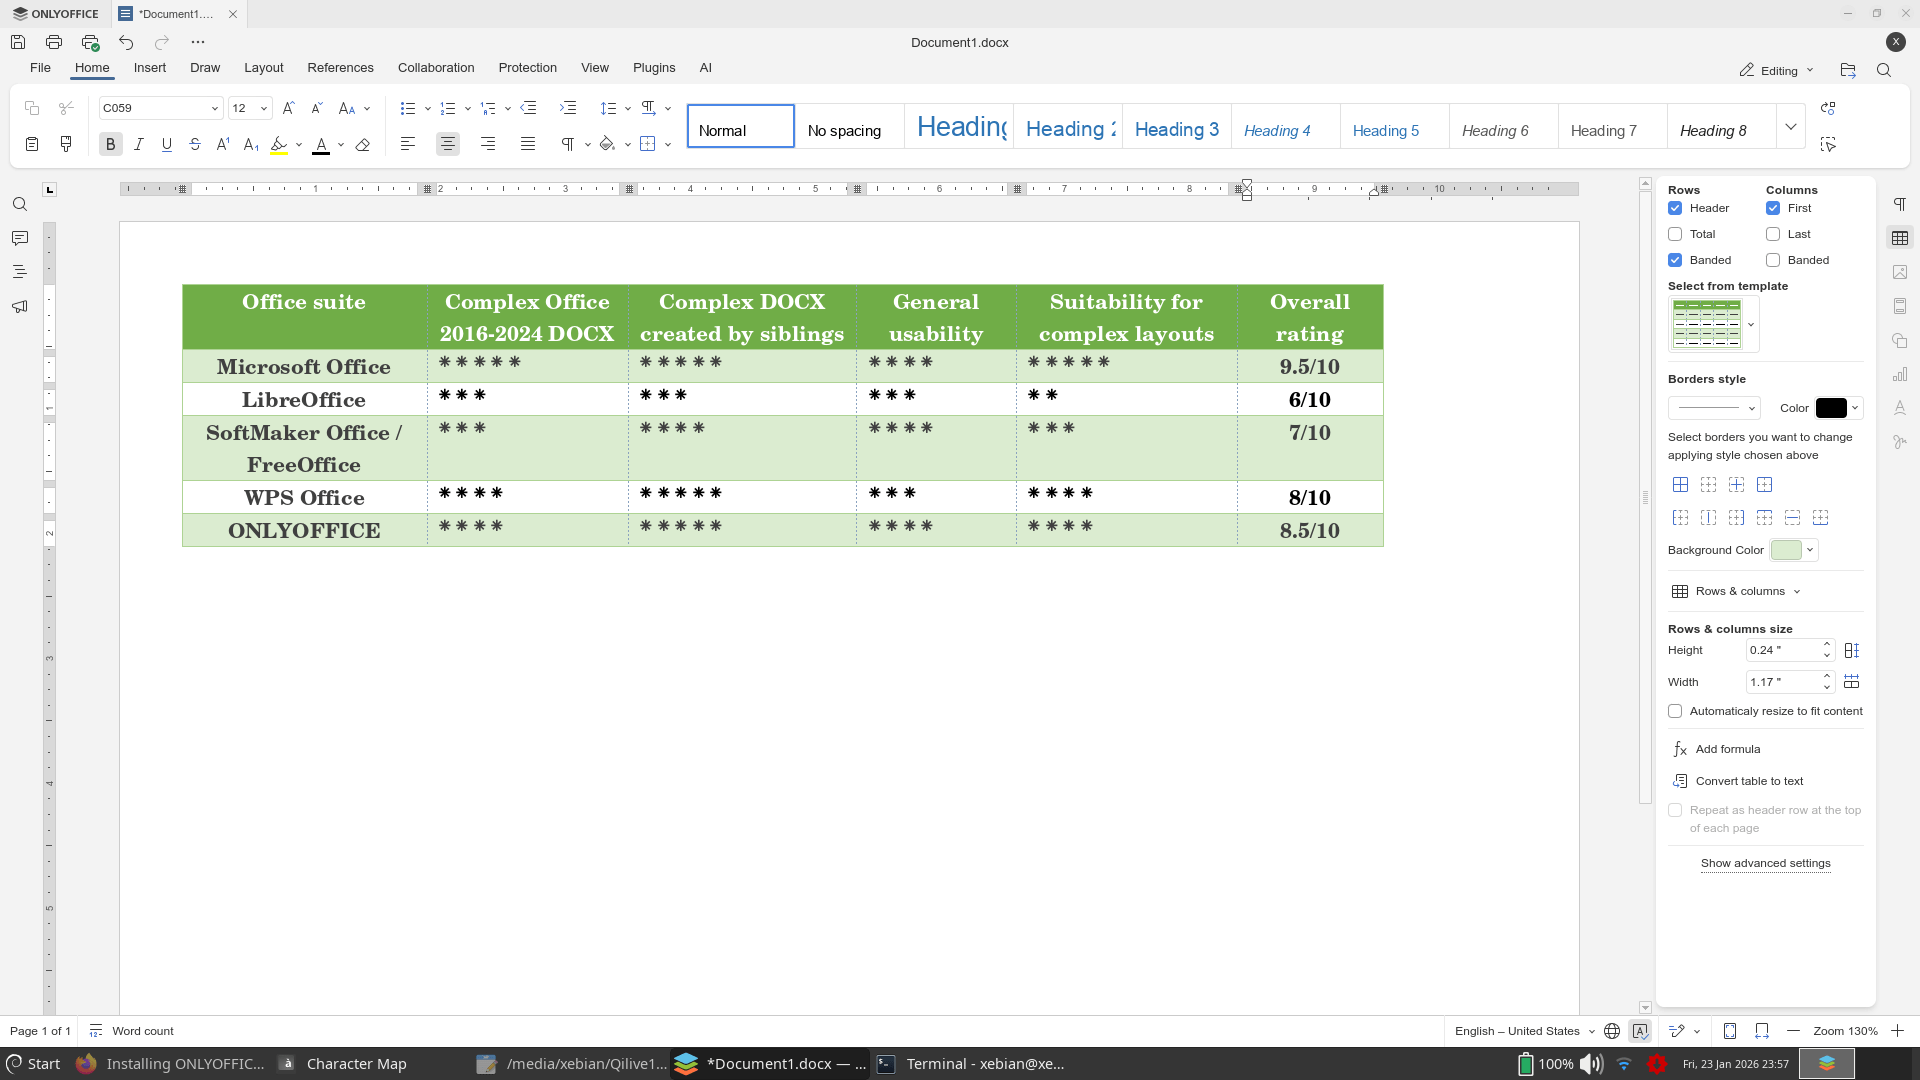This screenshot has height=1080, width=1920.
Task: Click the clear style eraser icon
Action: coord(363,144)
